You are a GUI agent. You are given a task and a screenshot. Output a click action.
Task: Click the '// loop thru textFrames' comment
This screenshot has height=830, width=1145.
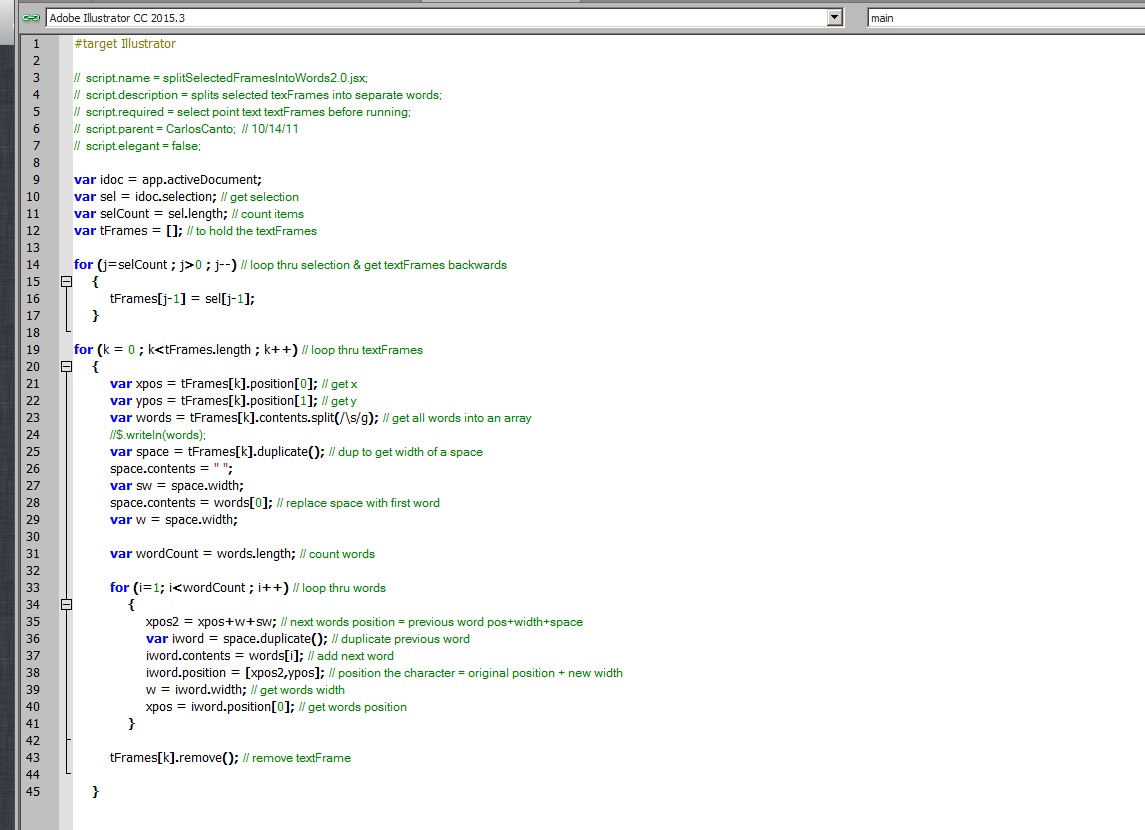point(362,350)
